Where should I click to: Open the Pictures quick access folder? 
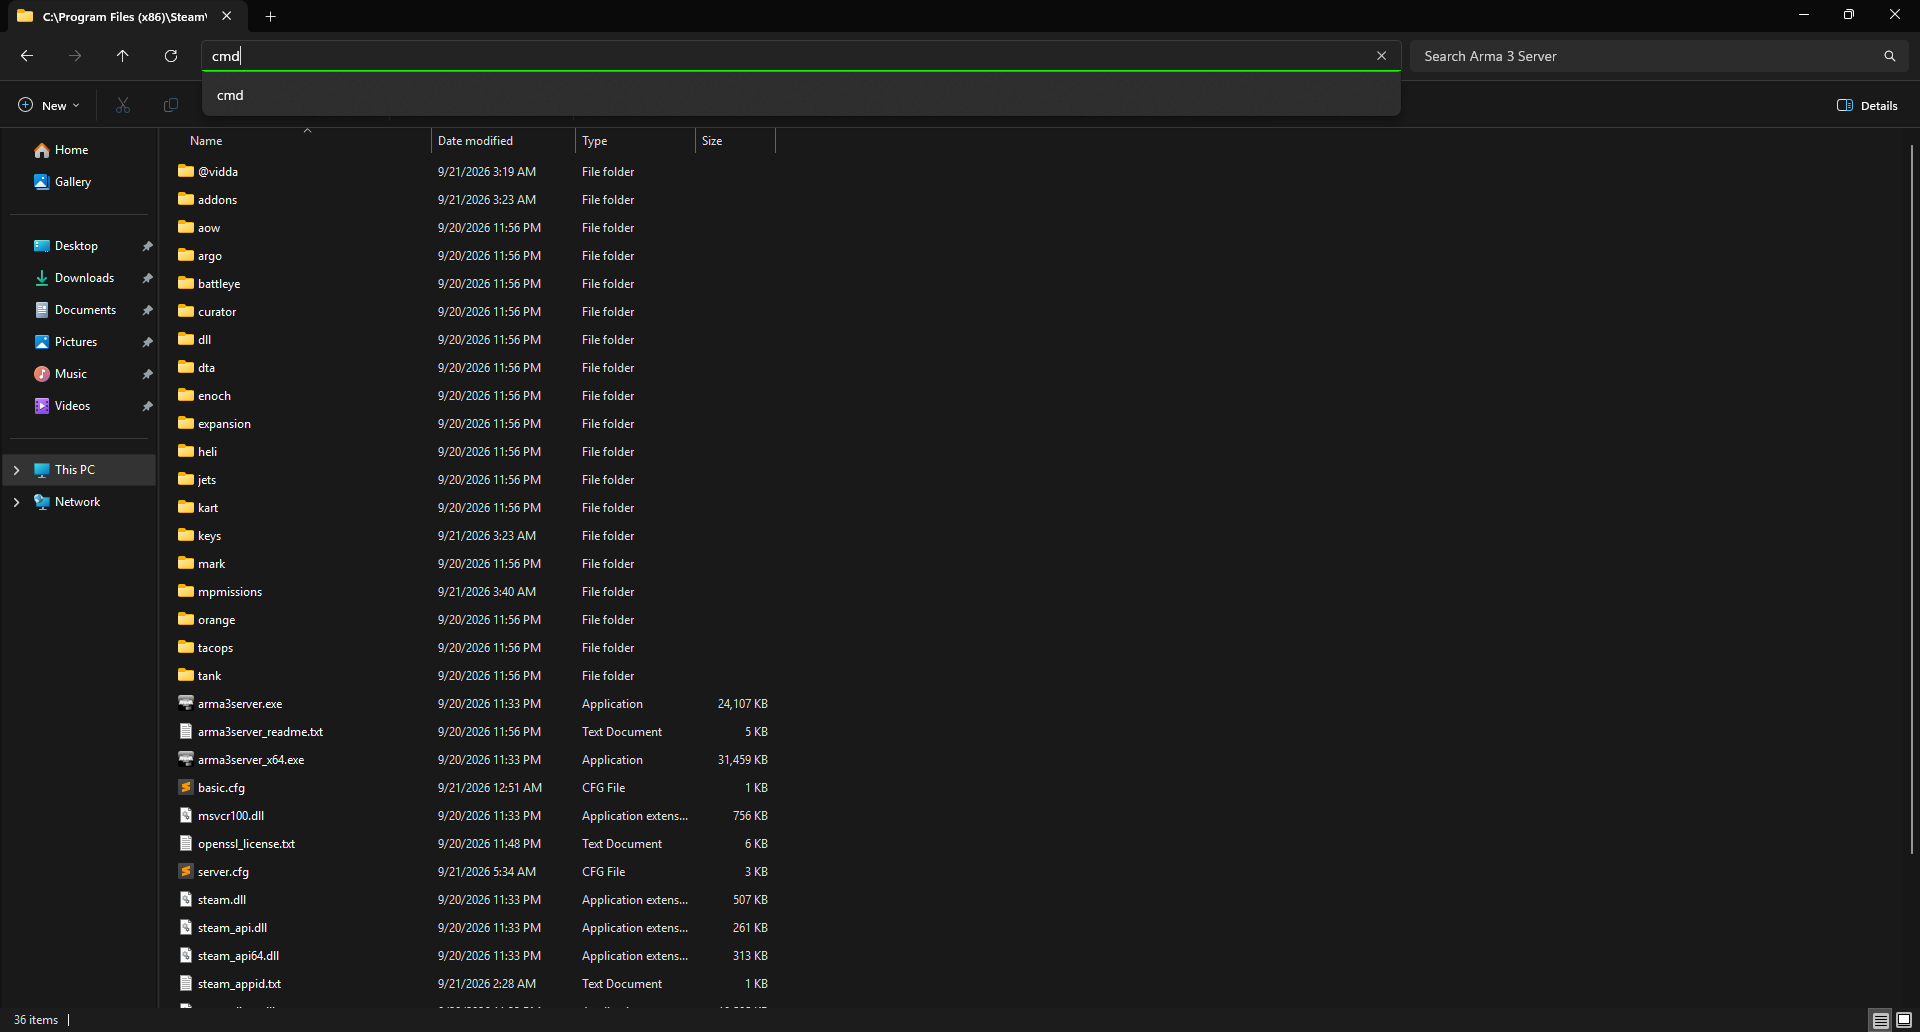[76, 342]
